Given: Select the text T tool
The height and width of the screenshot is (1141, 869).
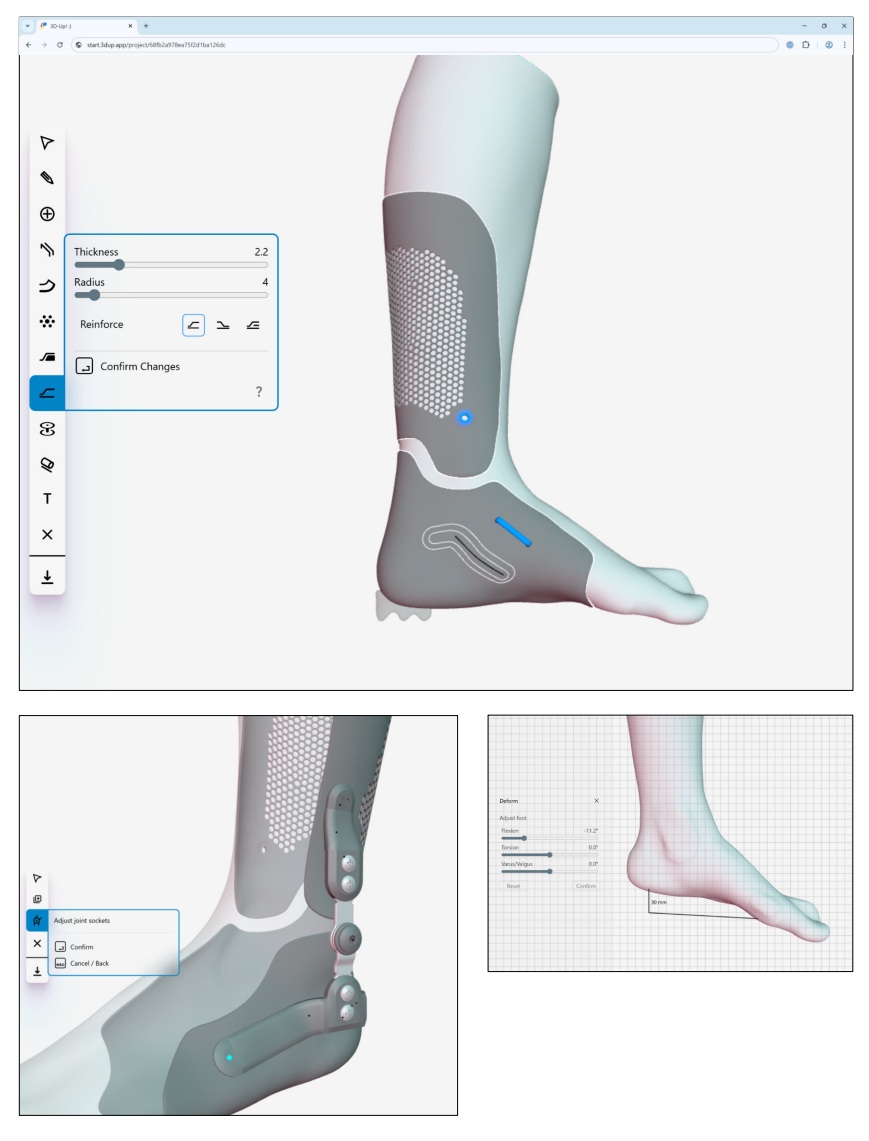Looking at the screenshot, I should click(47, 499).
